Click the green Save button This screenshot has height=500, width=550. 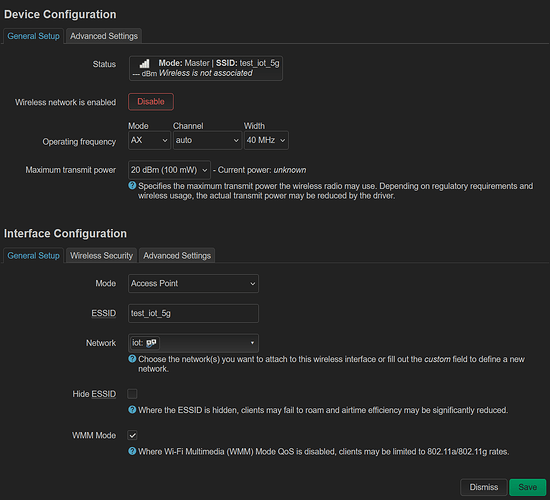click(528, 487)
